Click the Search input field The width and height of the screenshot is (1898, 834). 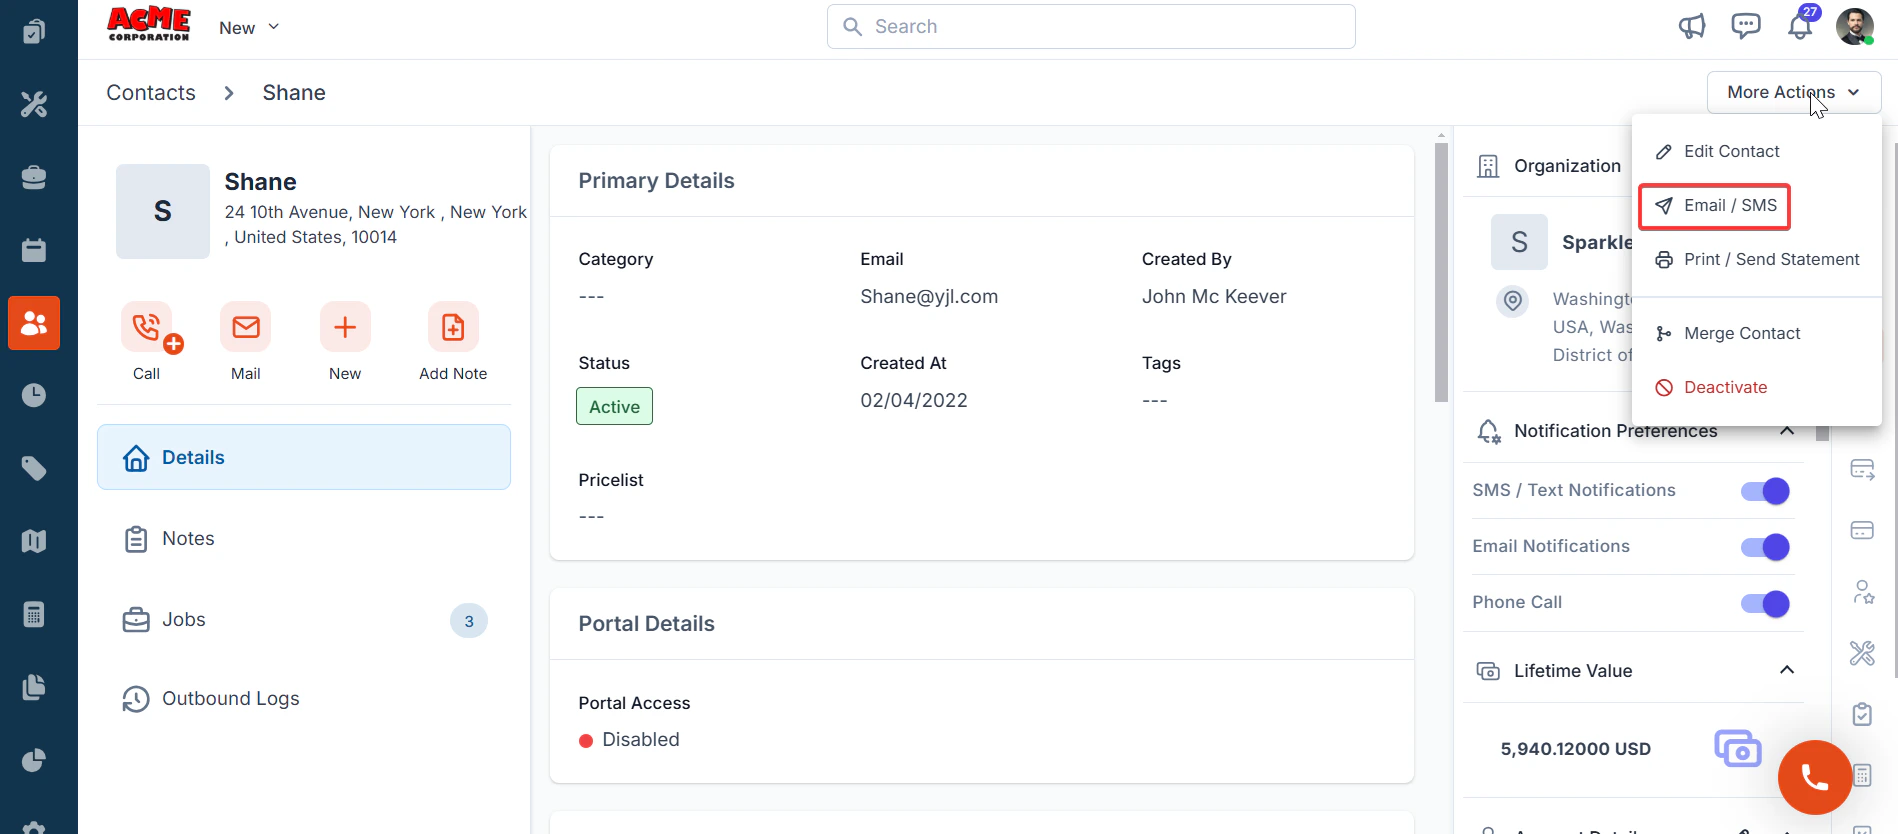coord(1091,27)
